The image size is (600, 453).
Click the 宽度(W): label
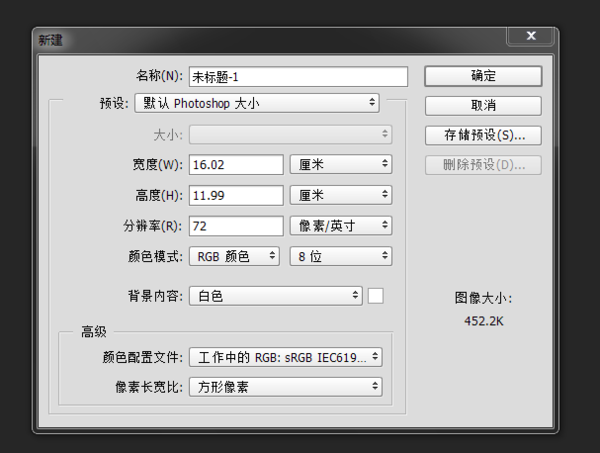coord(158,165)
